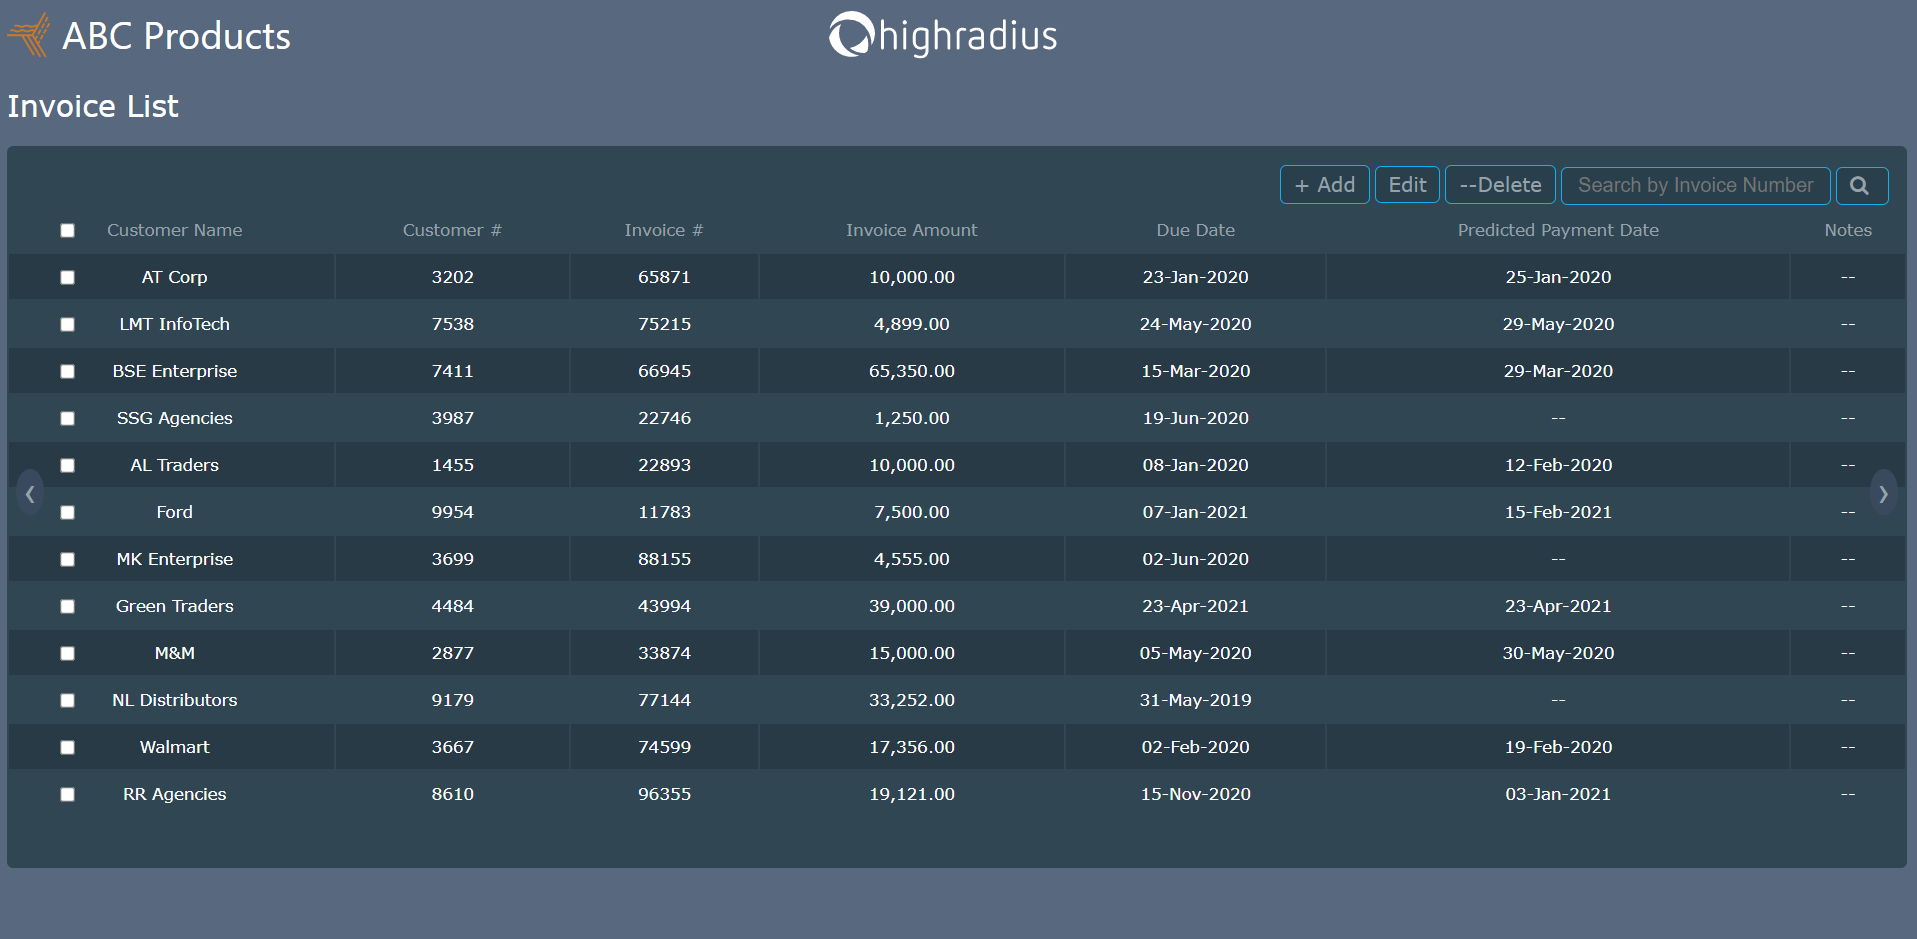
Task: Click the Invoice Amount column header
Action: point(911,230)
